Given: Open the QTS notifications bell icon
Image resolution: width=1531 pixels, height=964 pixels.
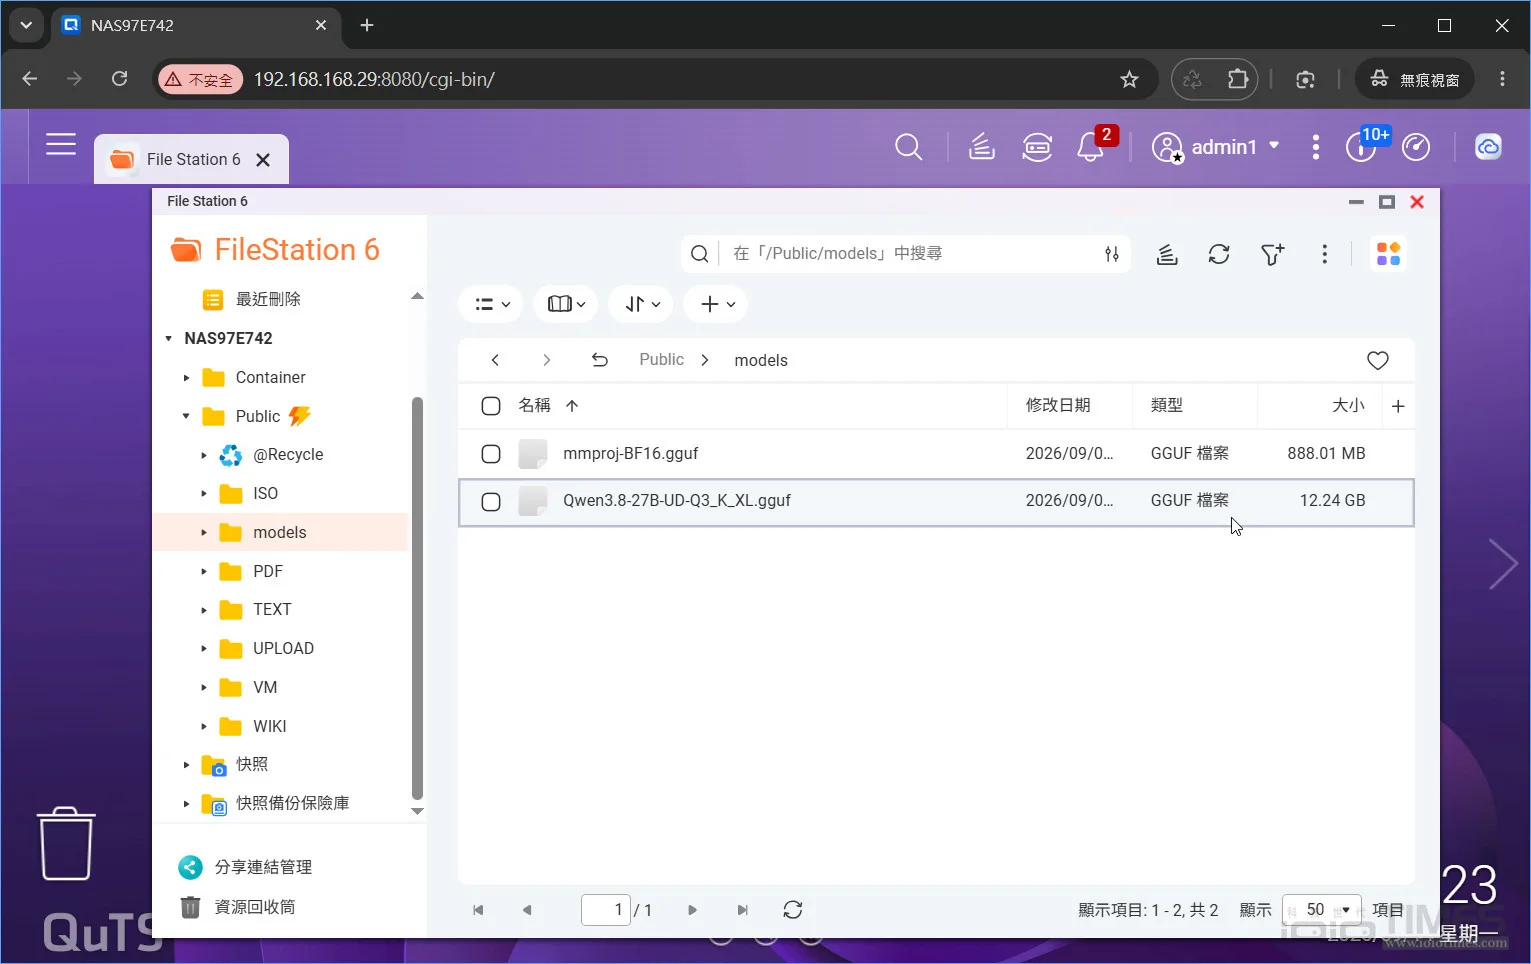Looking at the screenshot, I should (x=1090, y=148).
